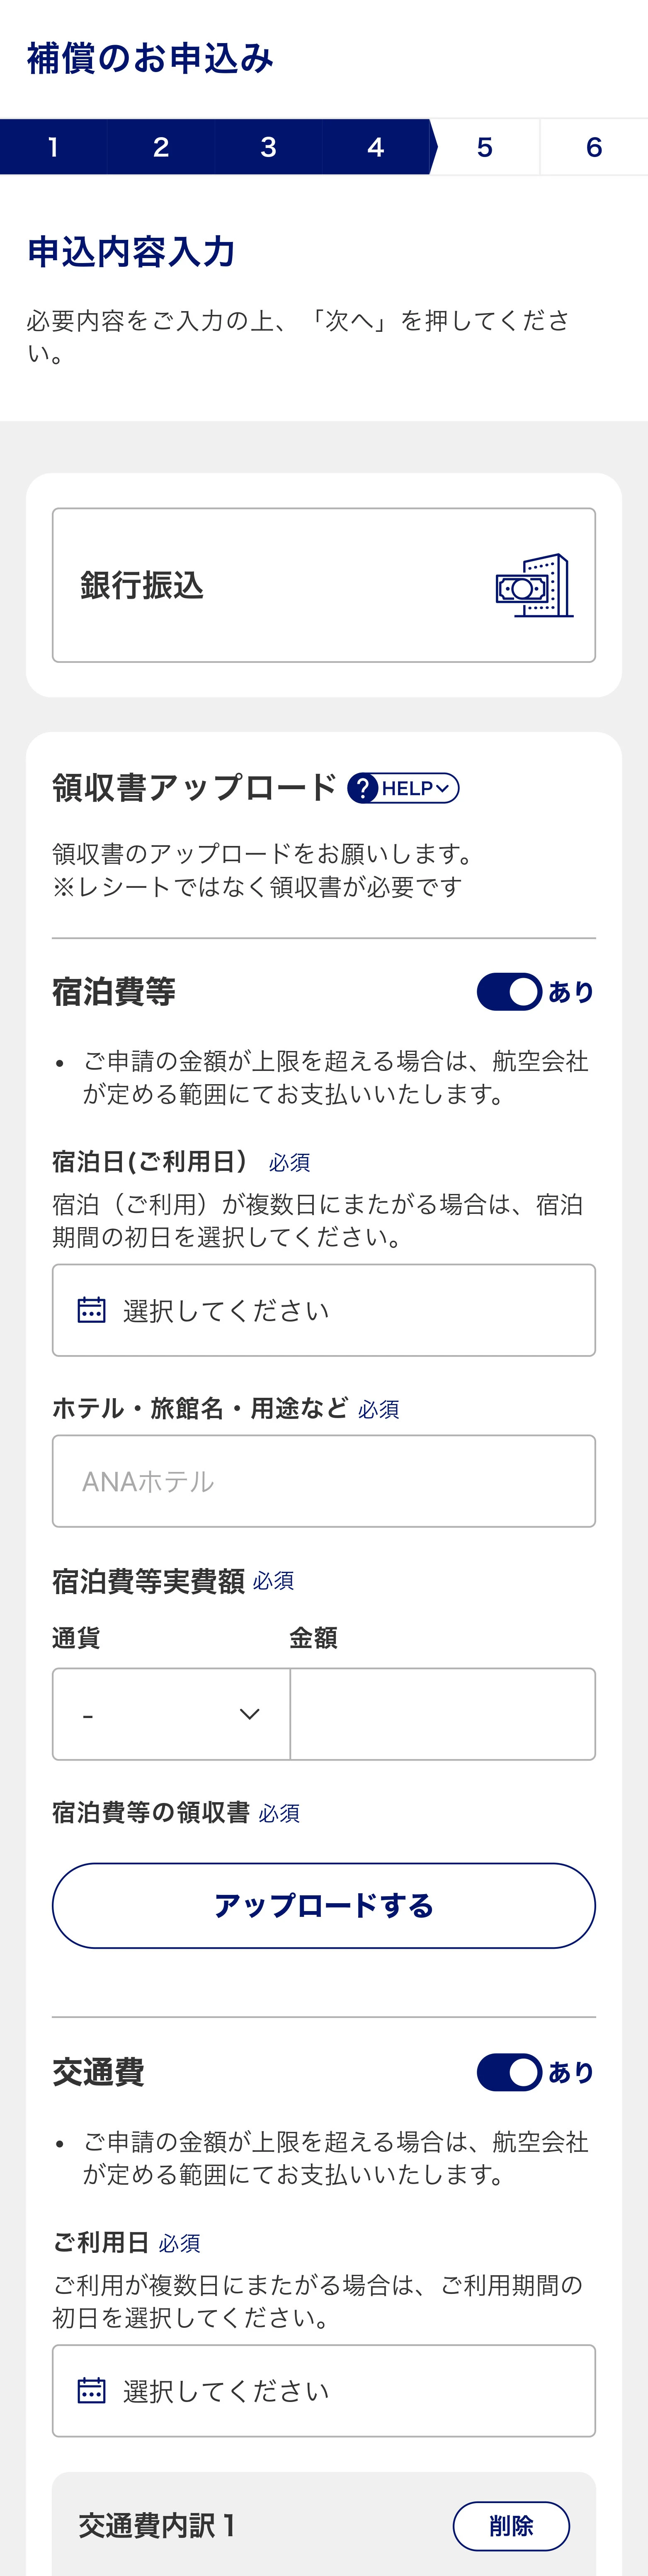Open the 宿泊日 date picker field

[324, 1310]
